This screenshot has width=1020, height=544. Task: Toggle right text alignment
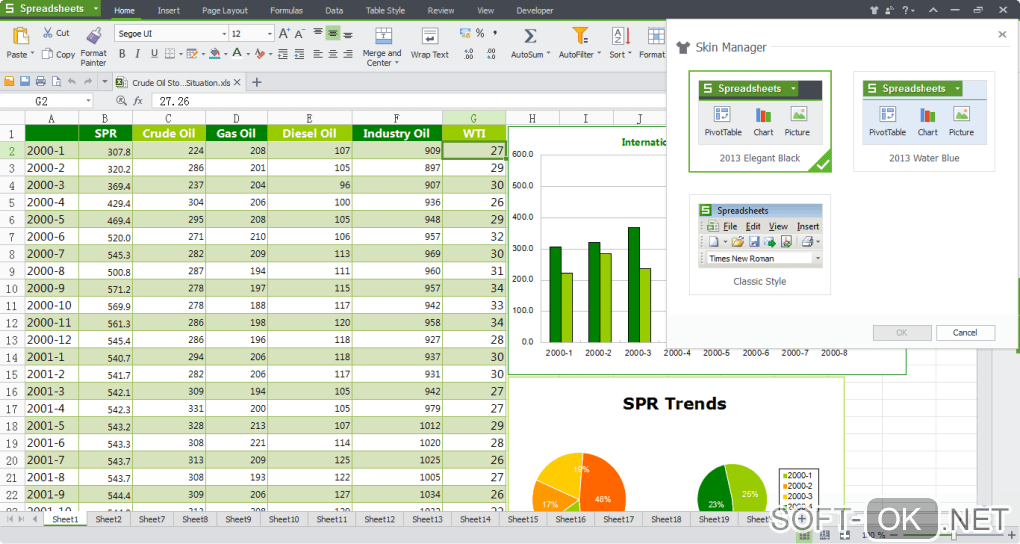348,54
